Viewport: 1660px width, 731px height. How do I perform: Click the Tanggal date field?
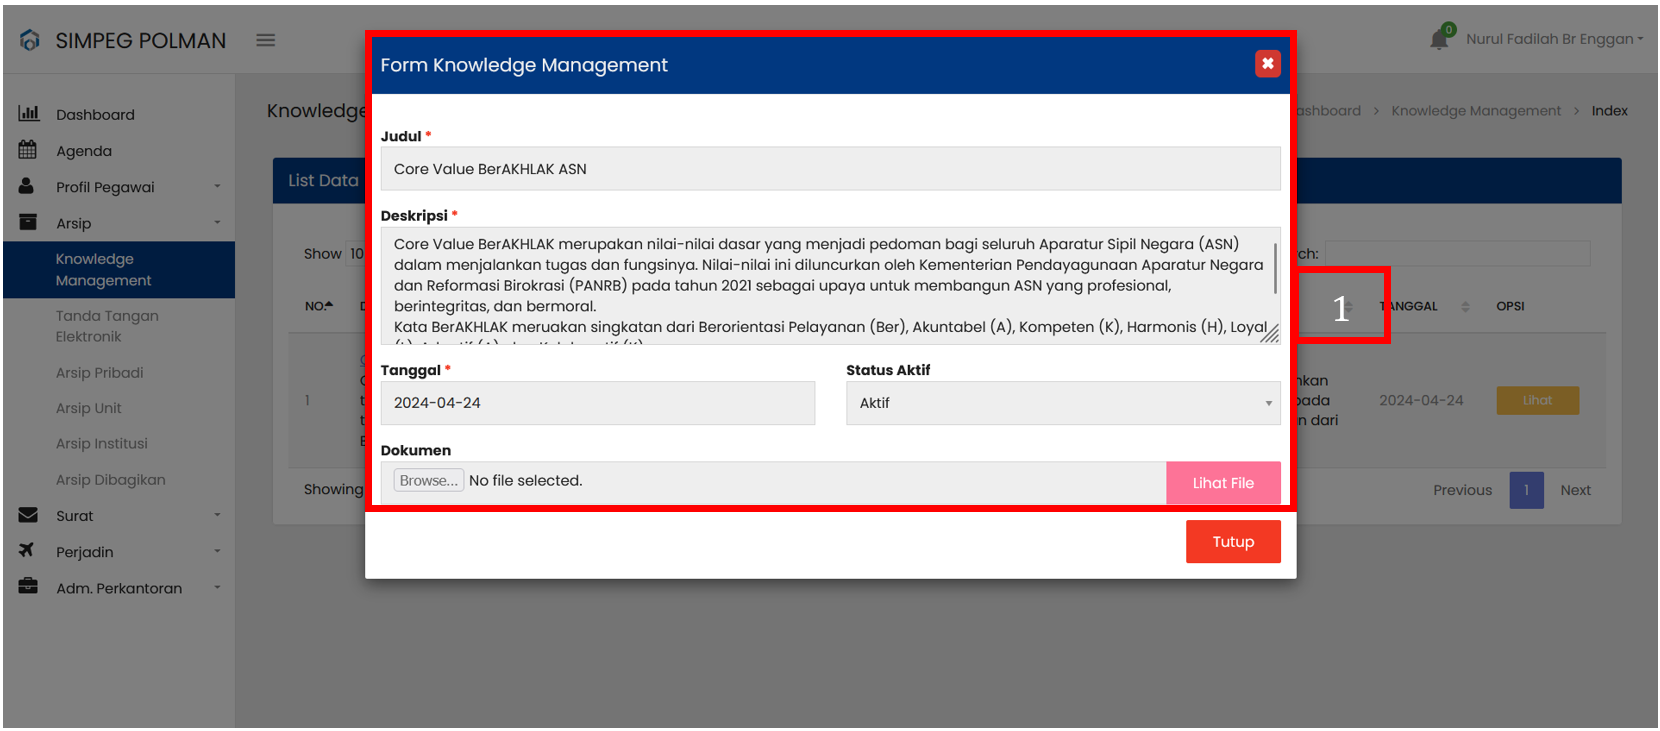coord(597,403)
